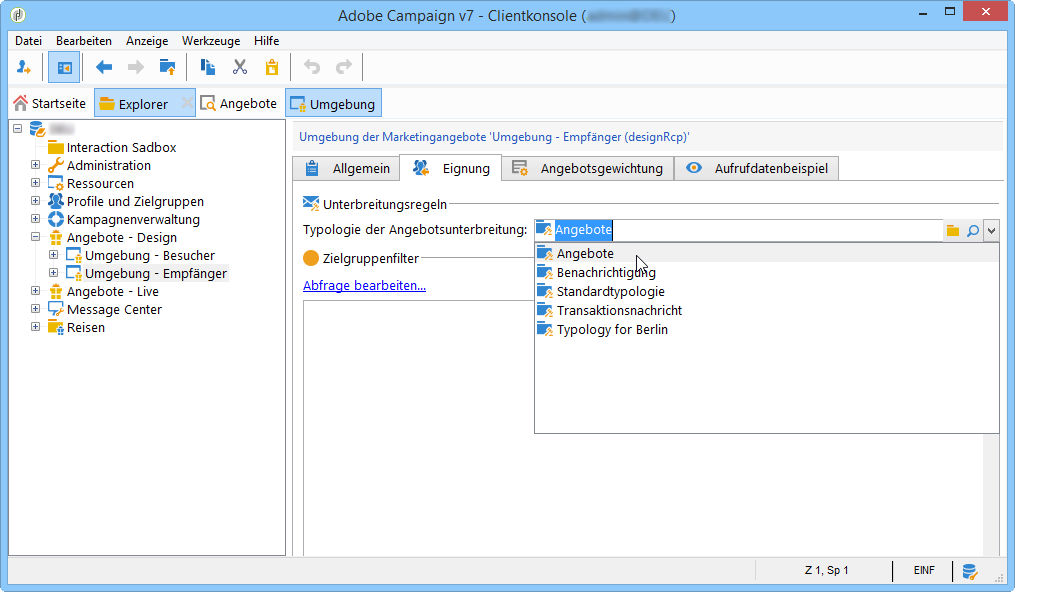Expand the Ressourcen tree node
Image resolution: width=1039 pixels, height=614 pixels.
pyautogui.click(x=36, y=183)
